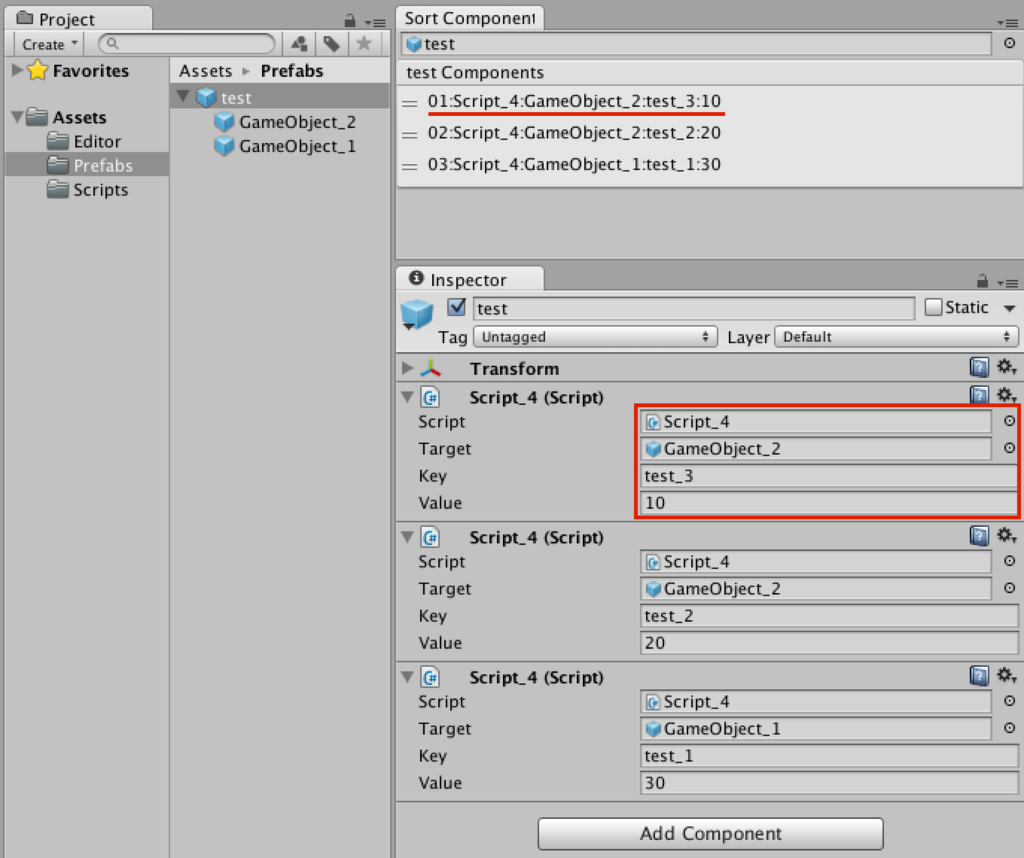Screen dimensions: 1024x858
Task: Click the Value field containing 30
Action: click(x=829, y=782)
